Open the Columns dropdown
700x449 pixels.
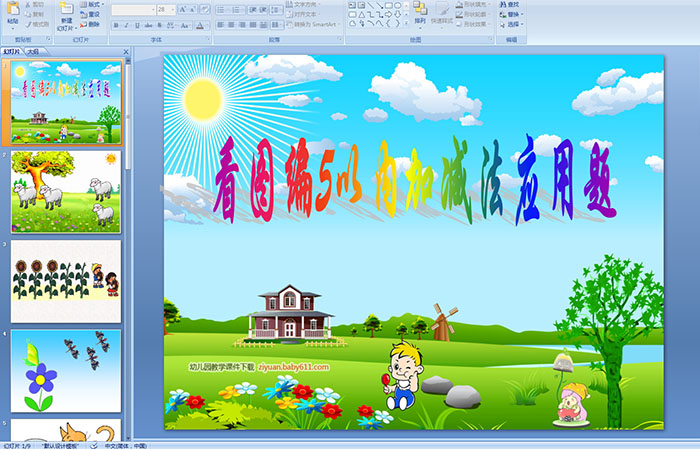click(x=277, y=25)
